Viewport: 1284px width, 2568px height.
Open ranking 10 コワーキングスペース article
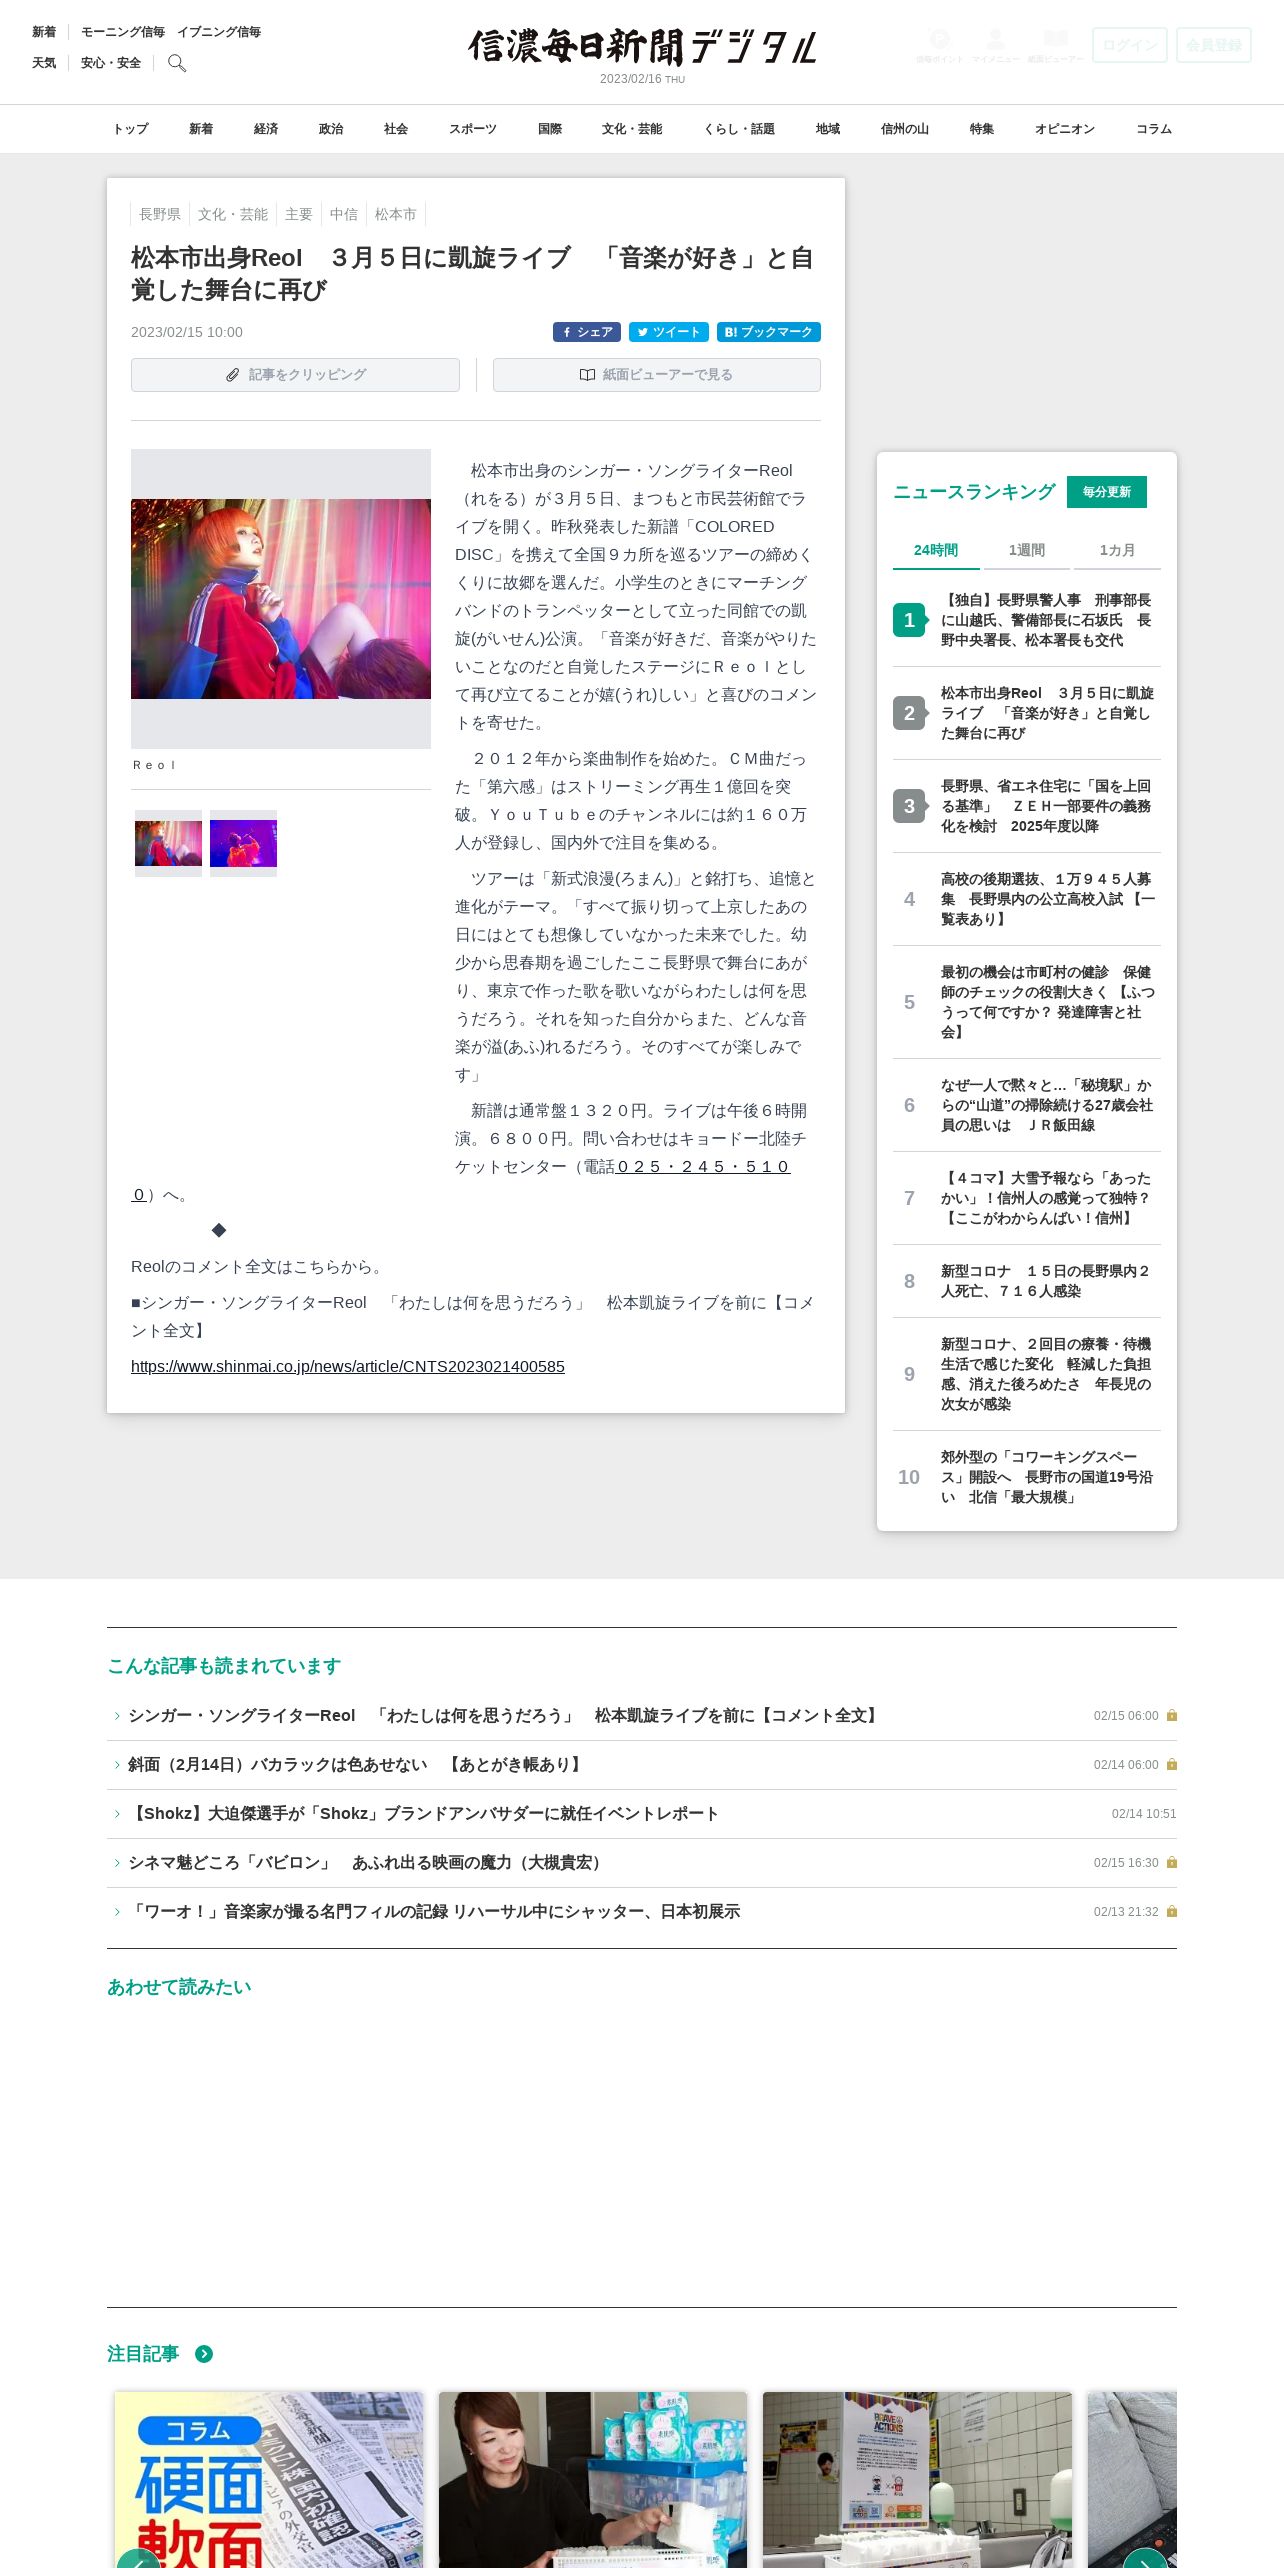coord(1046,1477)
